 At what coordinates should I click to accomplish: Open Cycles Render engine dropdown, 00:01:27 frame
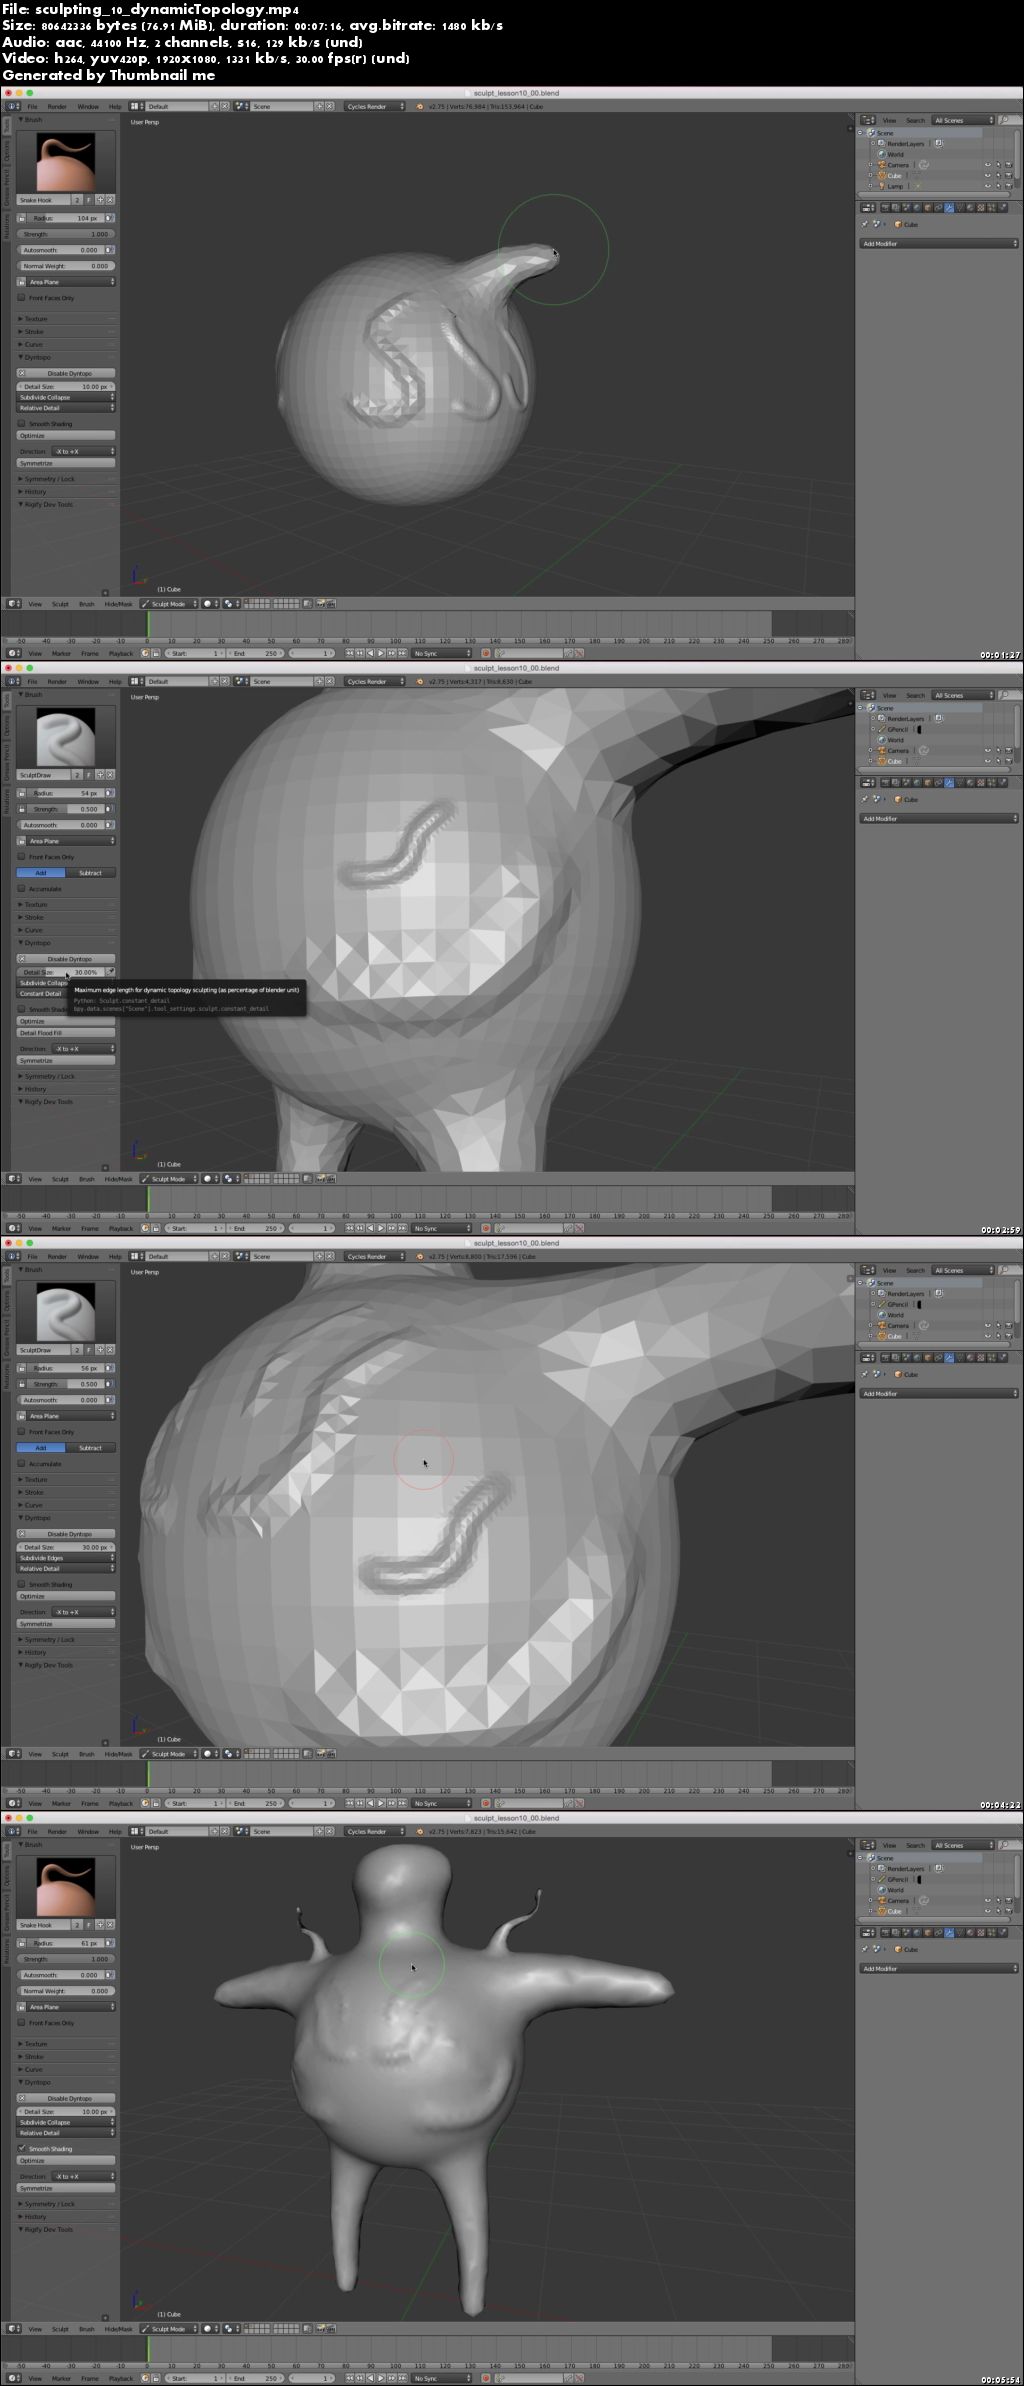[376, 106]
